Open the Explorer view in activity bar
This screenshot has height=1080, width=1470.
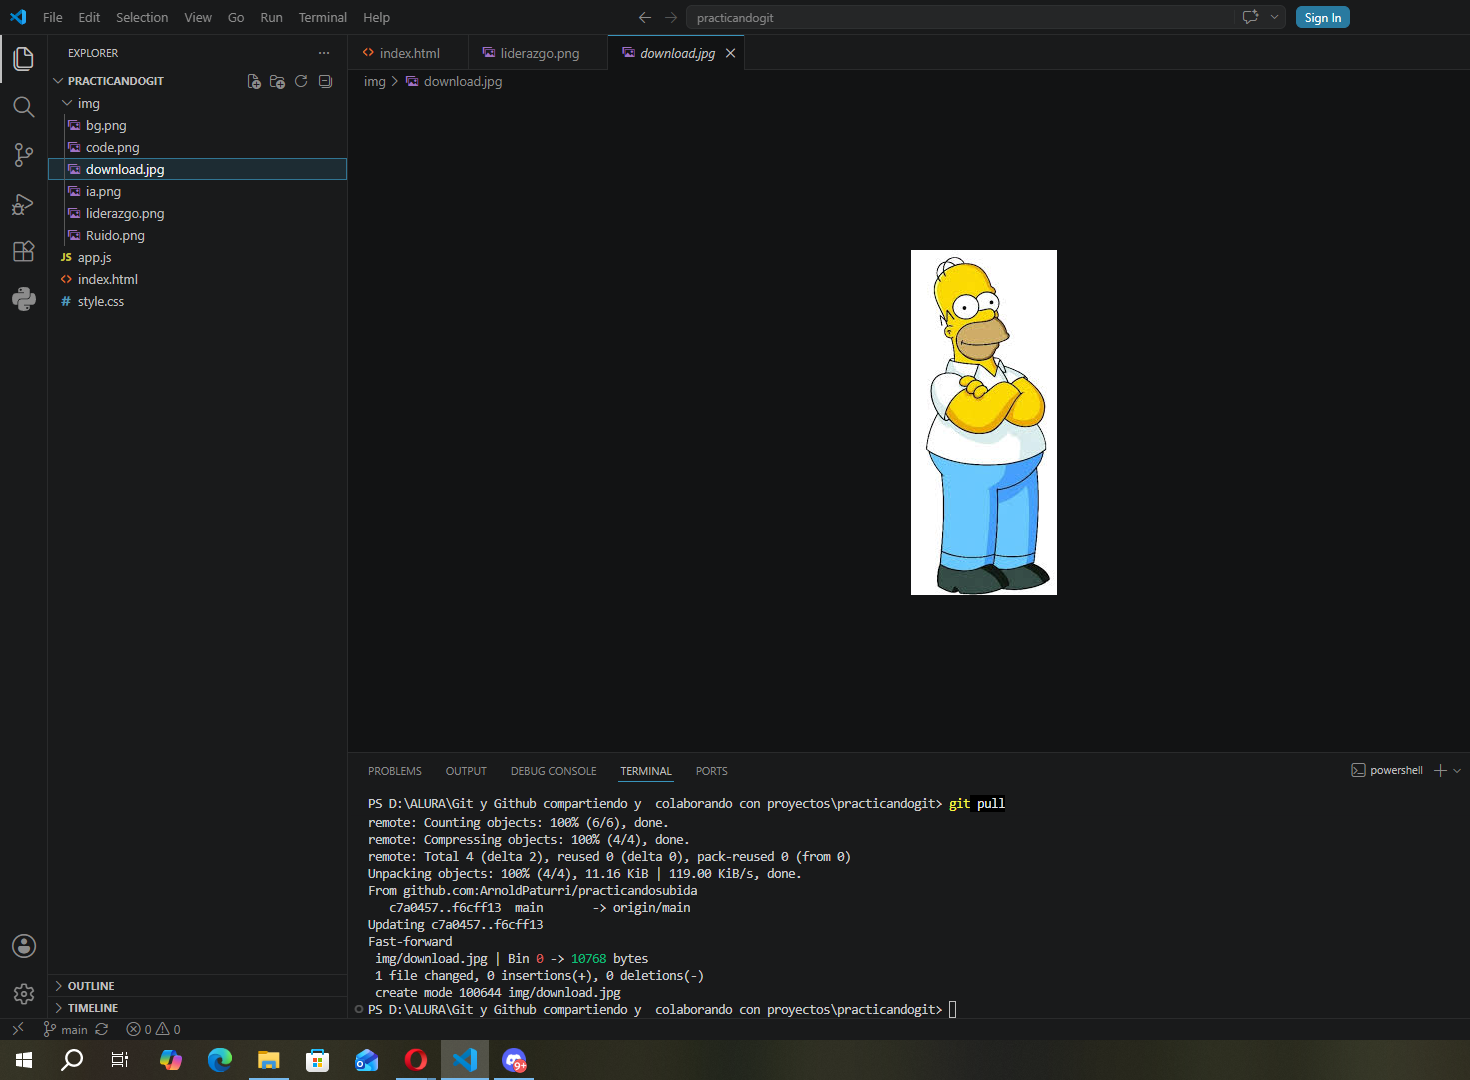coord(24,59)
